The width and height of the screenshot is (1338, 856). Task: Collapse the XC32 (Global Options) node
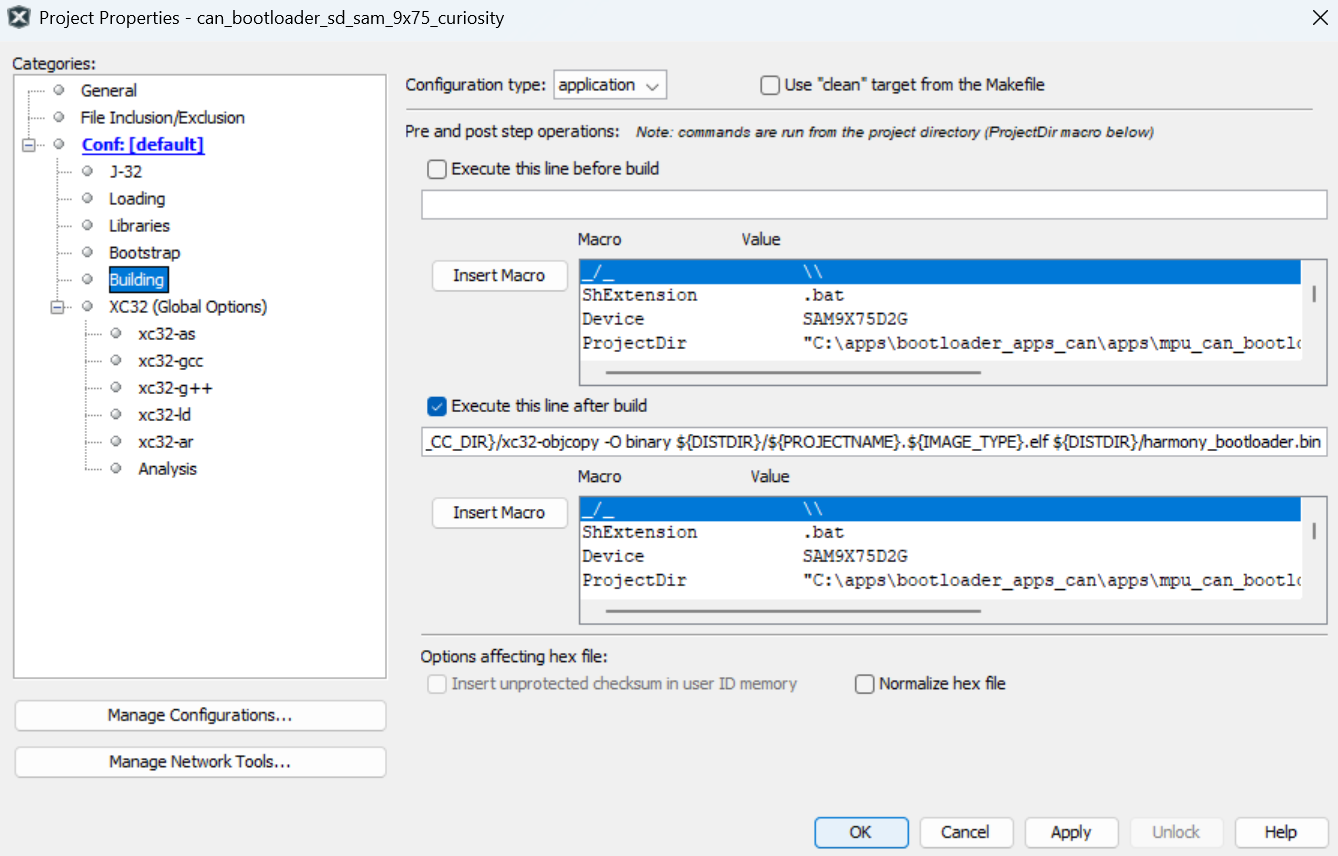58,306
